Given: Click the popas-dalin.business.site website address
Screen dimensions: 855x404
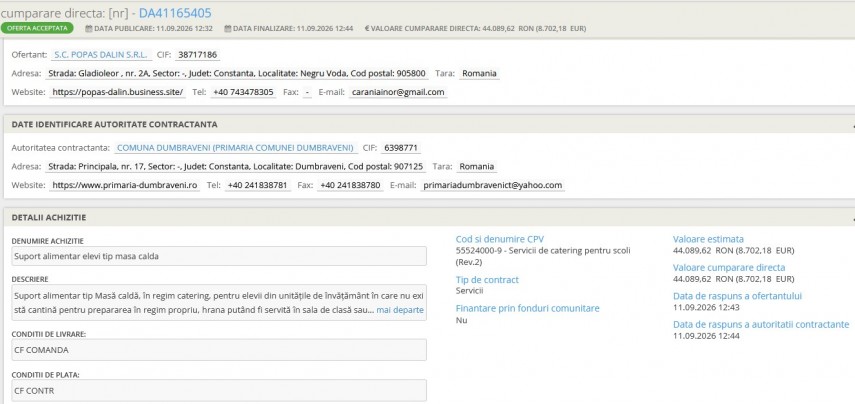Looking at the screenshot, I should click(x=118, y=92).
